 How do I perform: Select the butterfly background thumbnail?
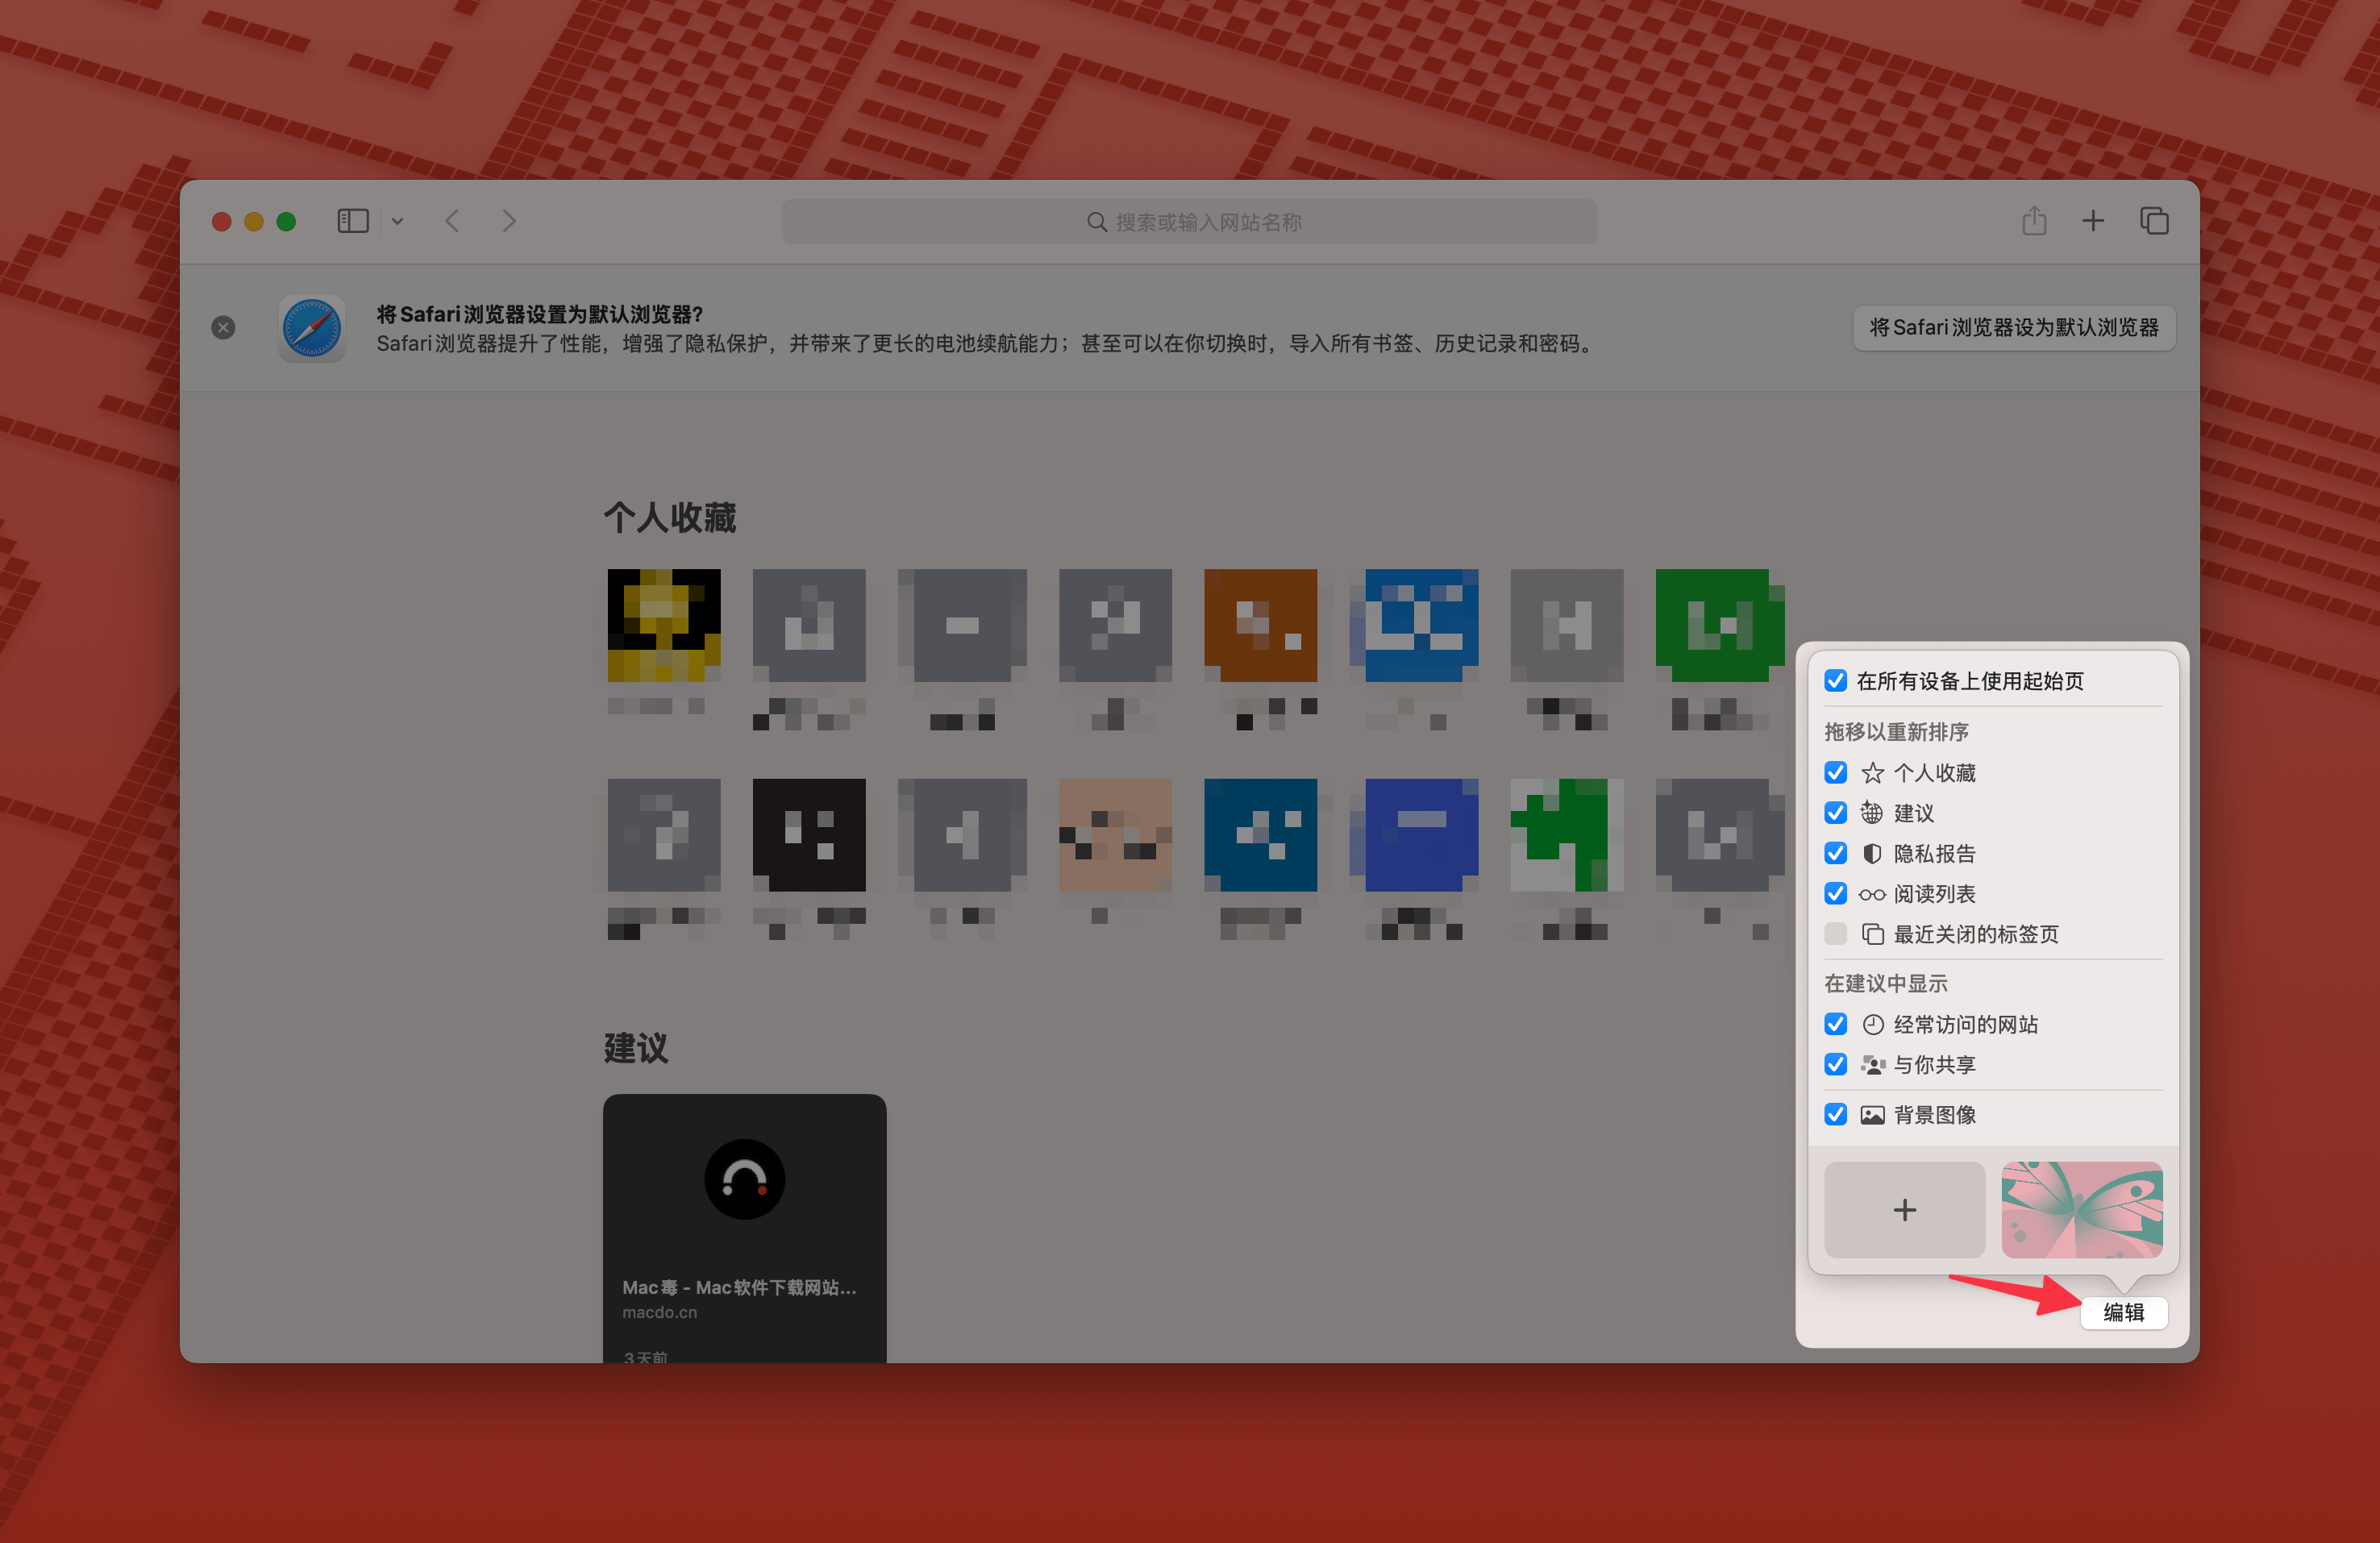[2081, 1210]
